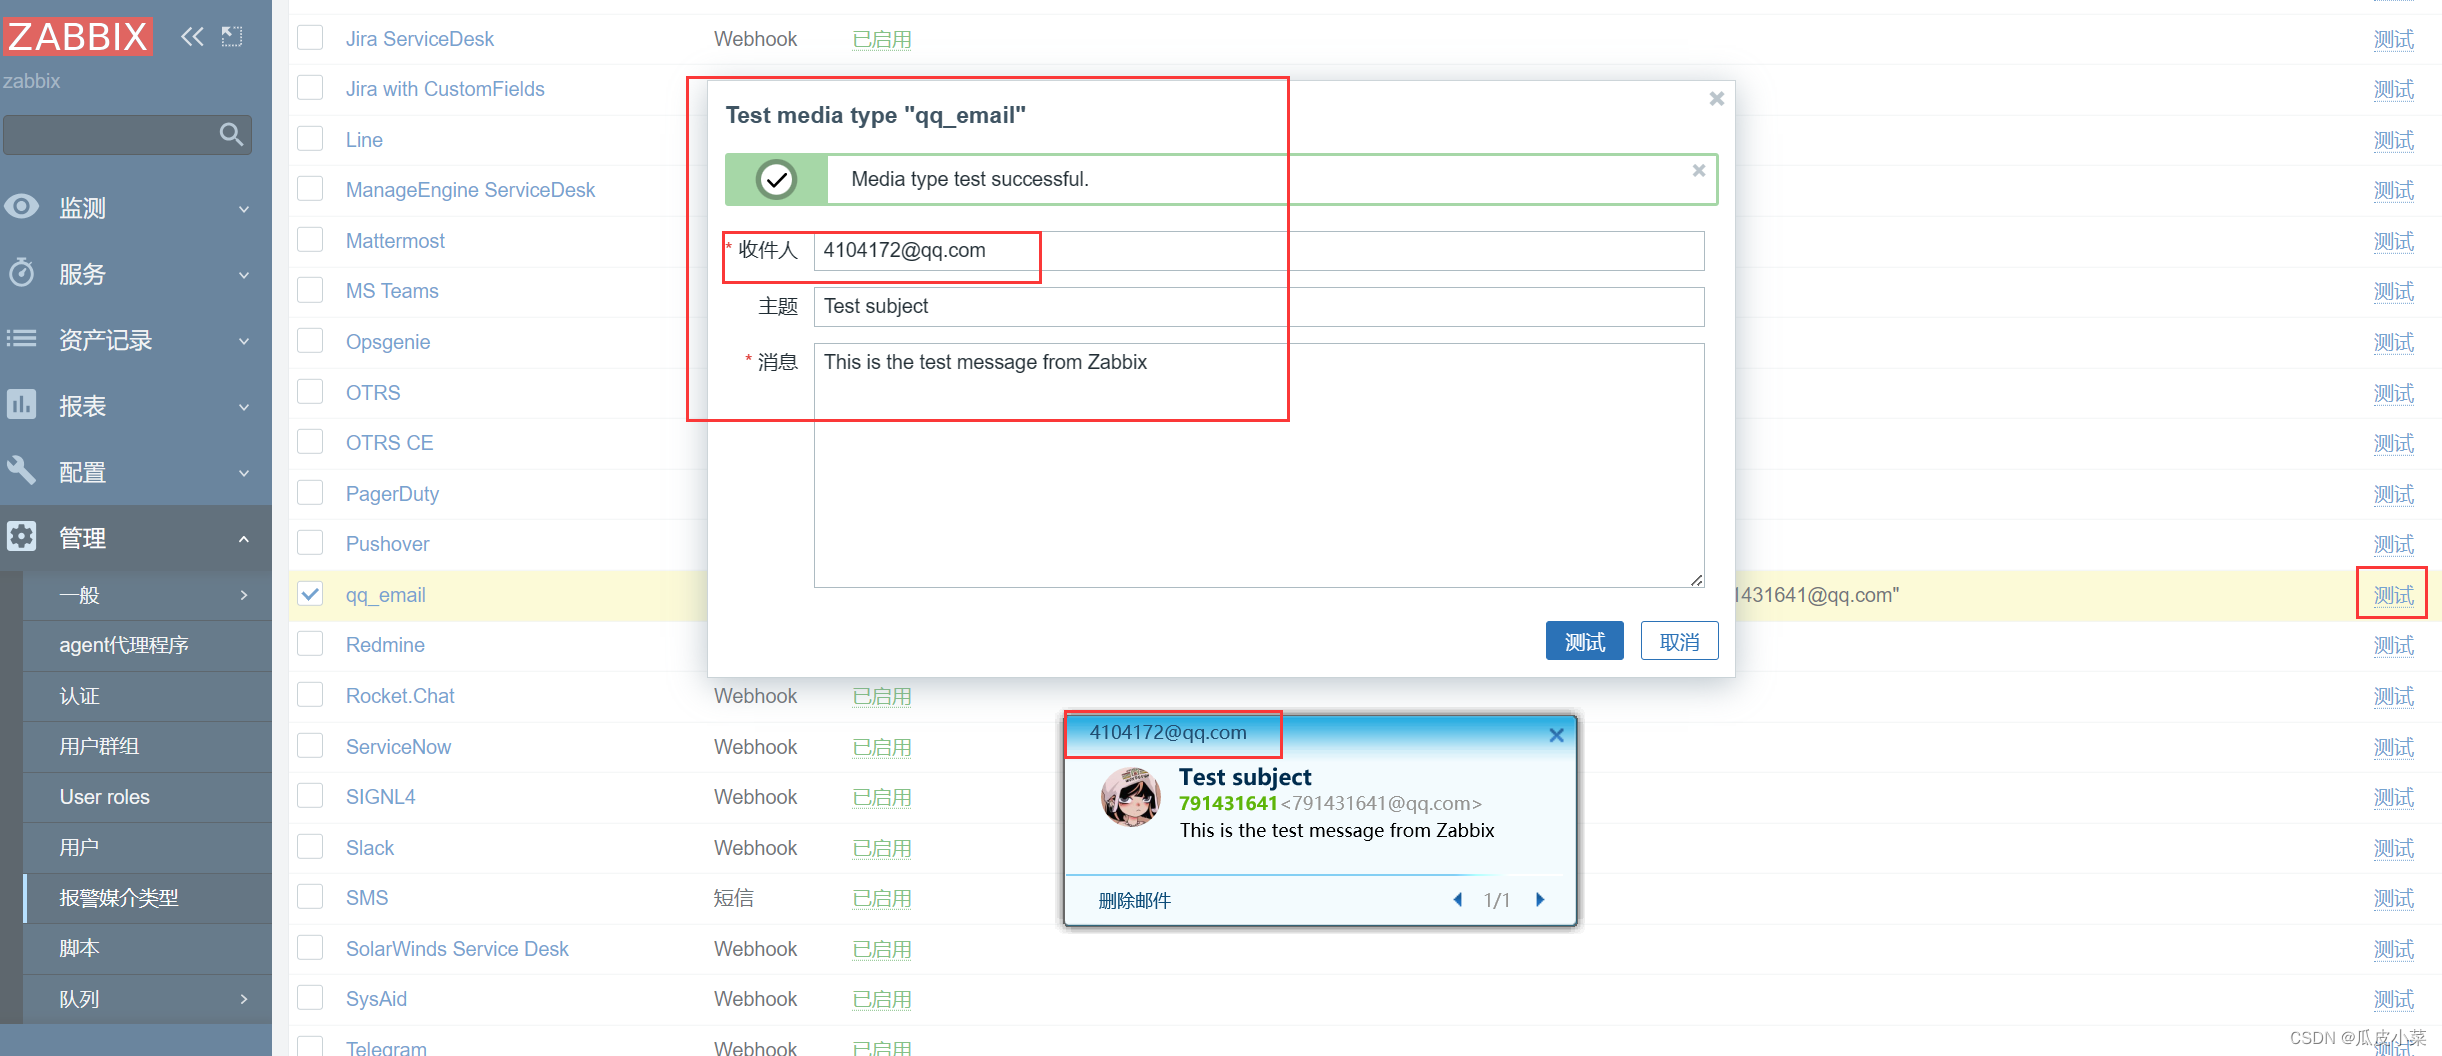
Task: Expand the 报表 menu section
Action: coord(244,406)
